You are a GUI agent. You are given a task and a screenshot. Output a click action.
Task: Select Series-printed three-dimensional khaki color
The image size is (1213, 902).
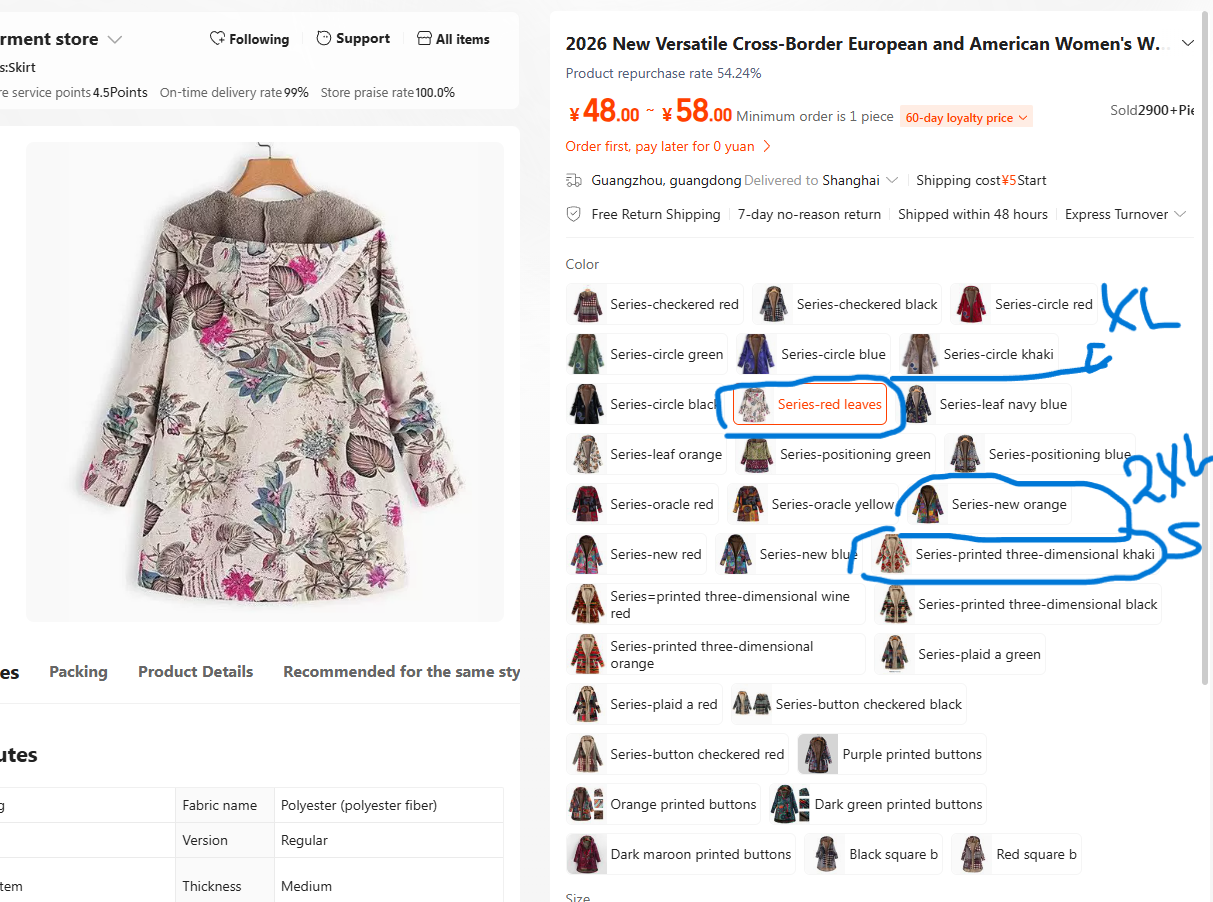1015,554
